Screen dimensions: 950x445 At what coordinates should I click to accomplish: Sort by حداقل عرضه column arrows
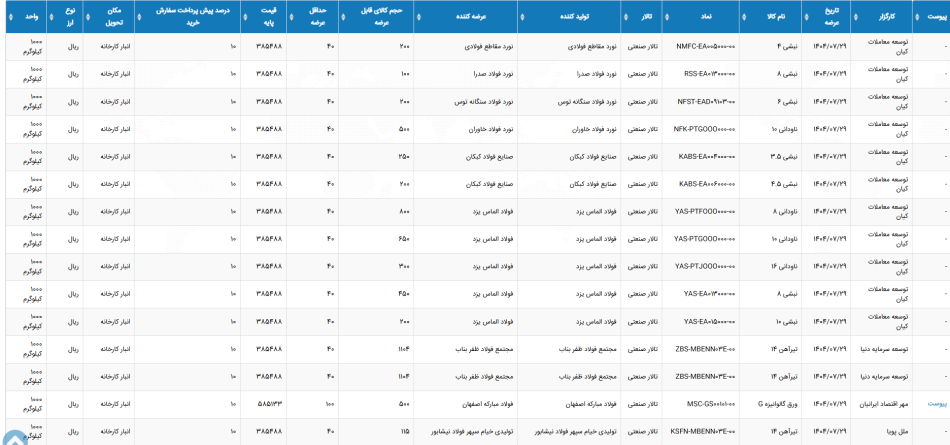coord(292,16)
